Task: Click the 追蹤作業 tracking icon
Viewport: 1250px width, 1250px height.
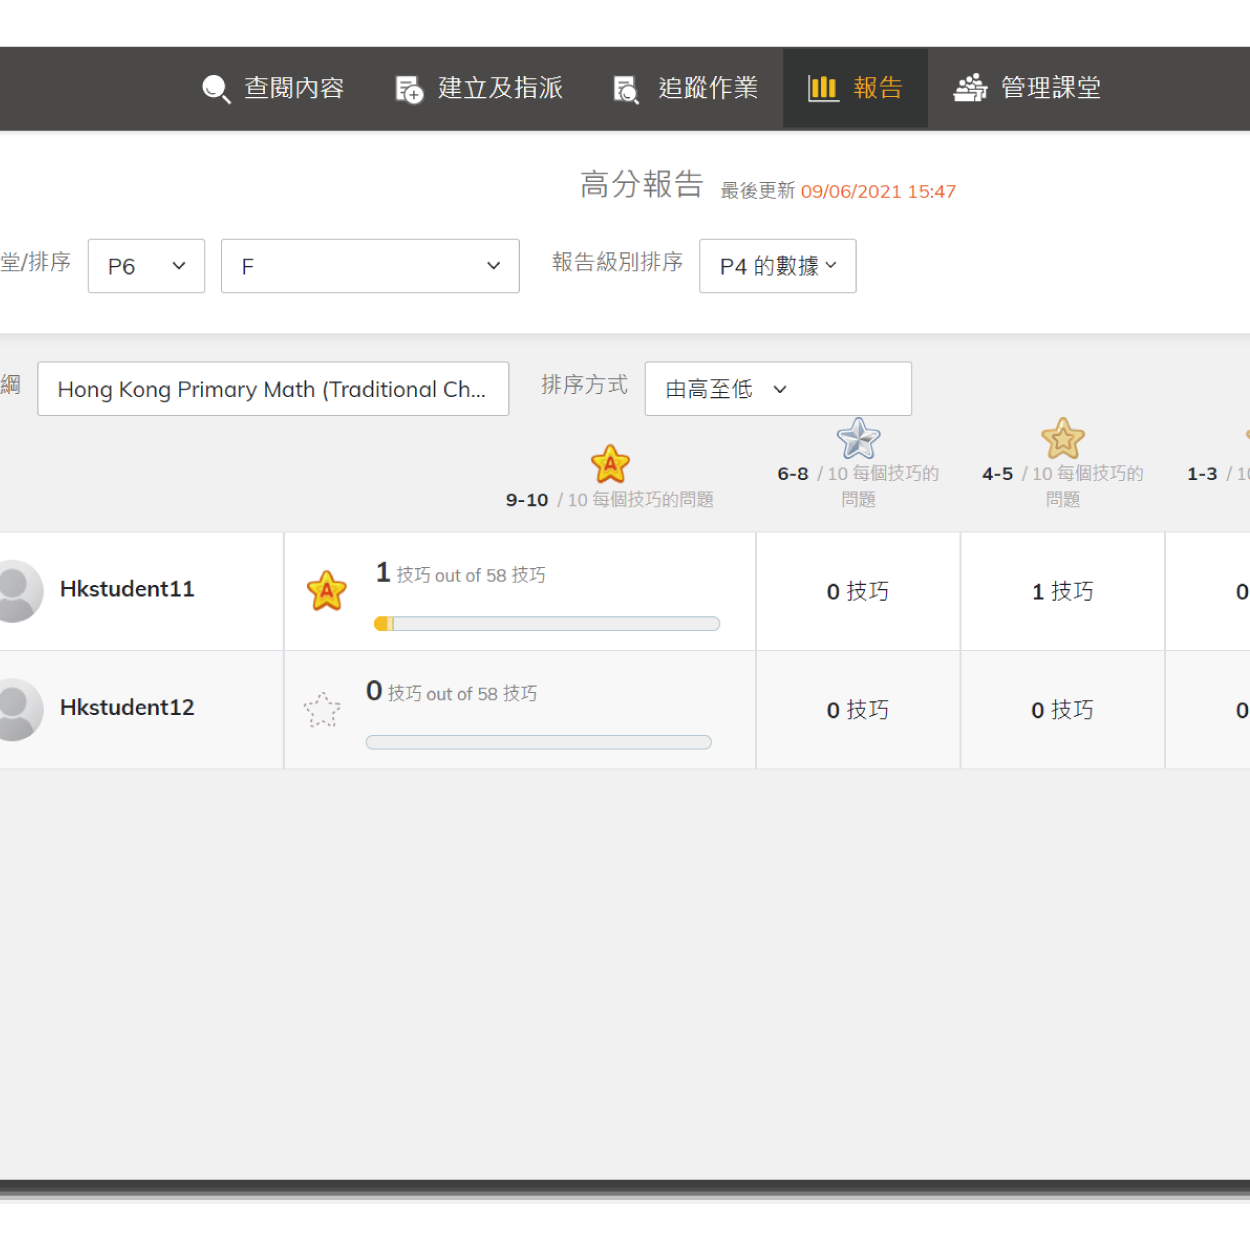Action: click(626, 89)
